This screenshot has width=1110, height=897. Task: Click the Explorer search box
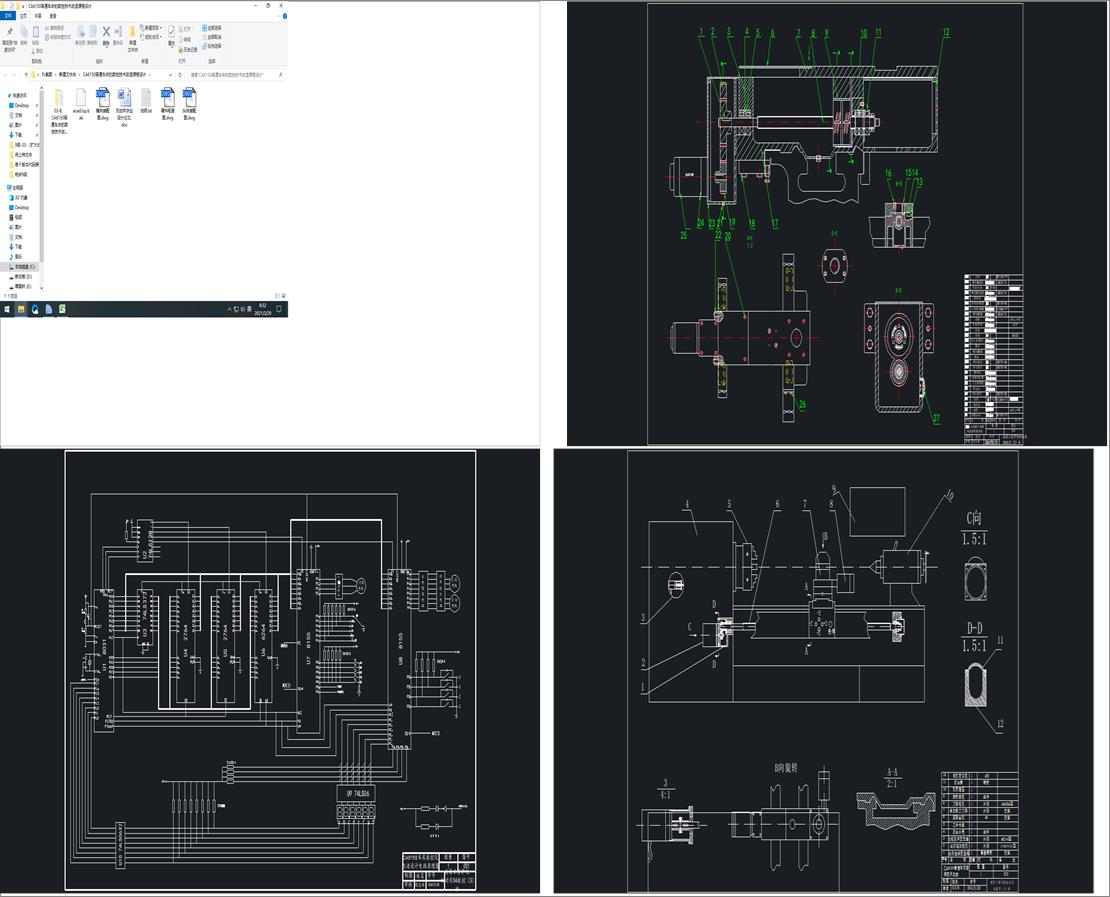pos(235,75)
